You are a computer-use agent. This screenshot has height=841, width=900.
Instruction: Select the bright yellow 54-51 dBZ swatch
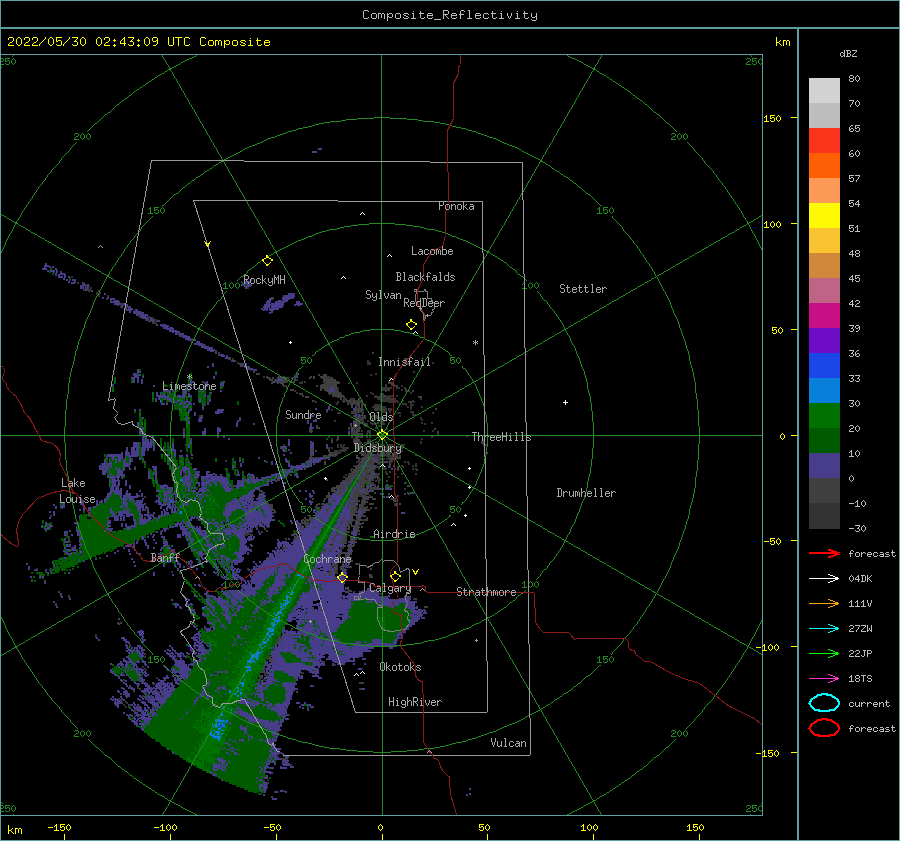824,215
